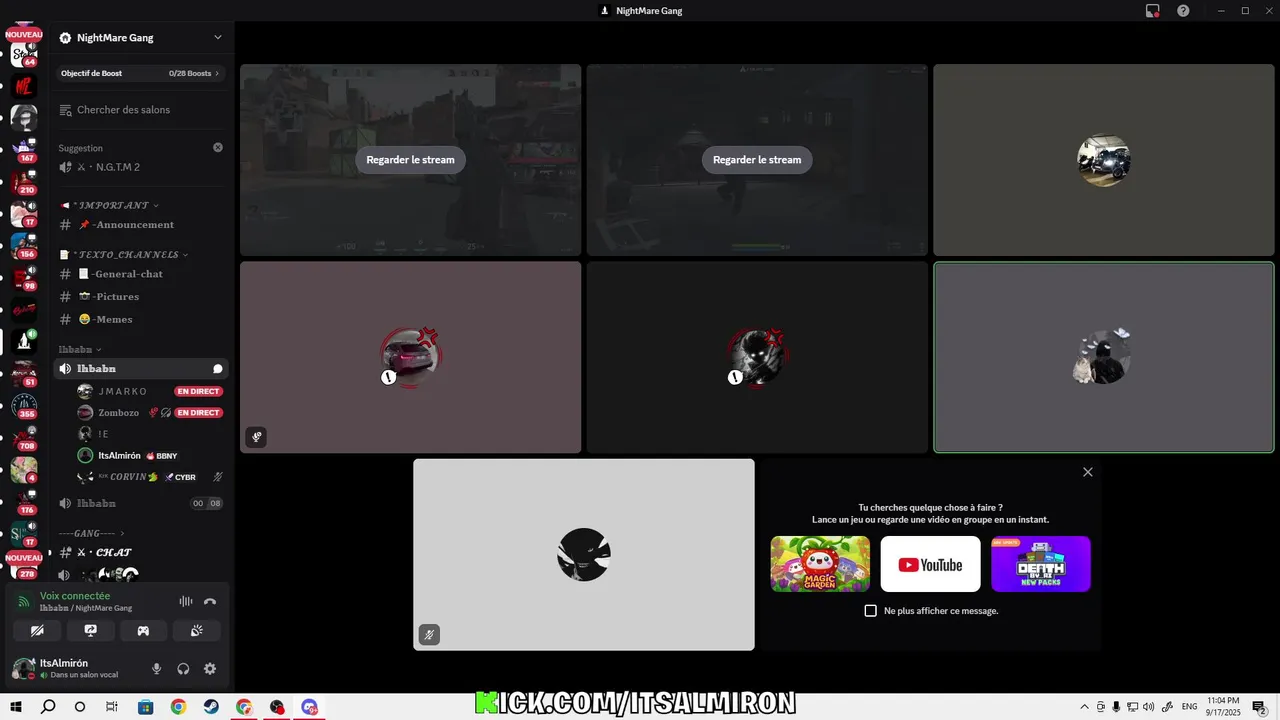
Task: Focus the muted bottom light-gray video tile
Action: click(584, 555)
